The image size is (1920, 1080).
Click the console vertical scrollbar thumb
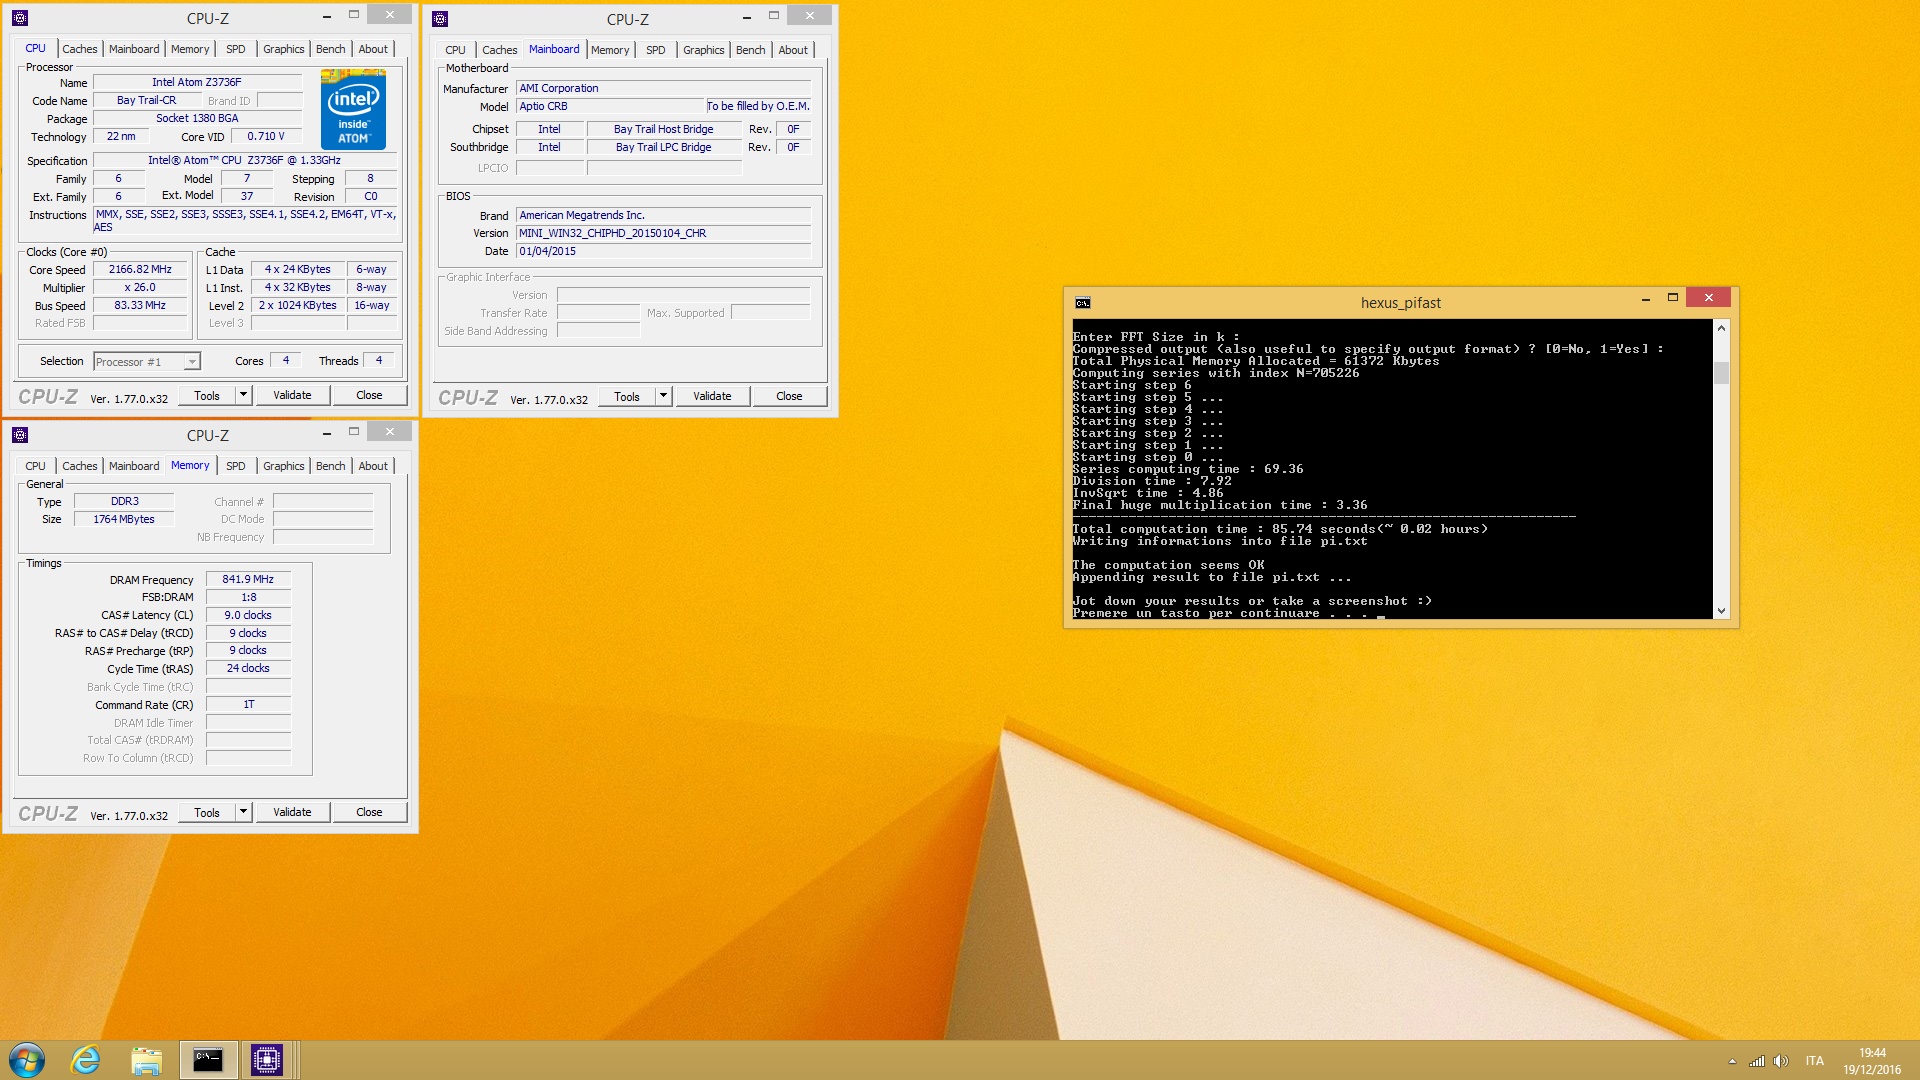coord(1721,373)
